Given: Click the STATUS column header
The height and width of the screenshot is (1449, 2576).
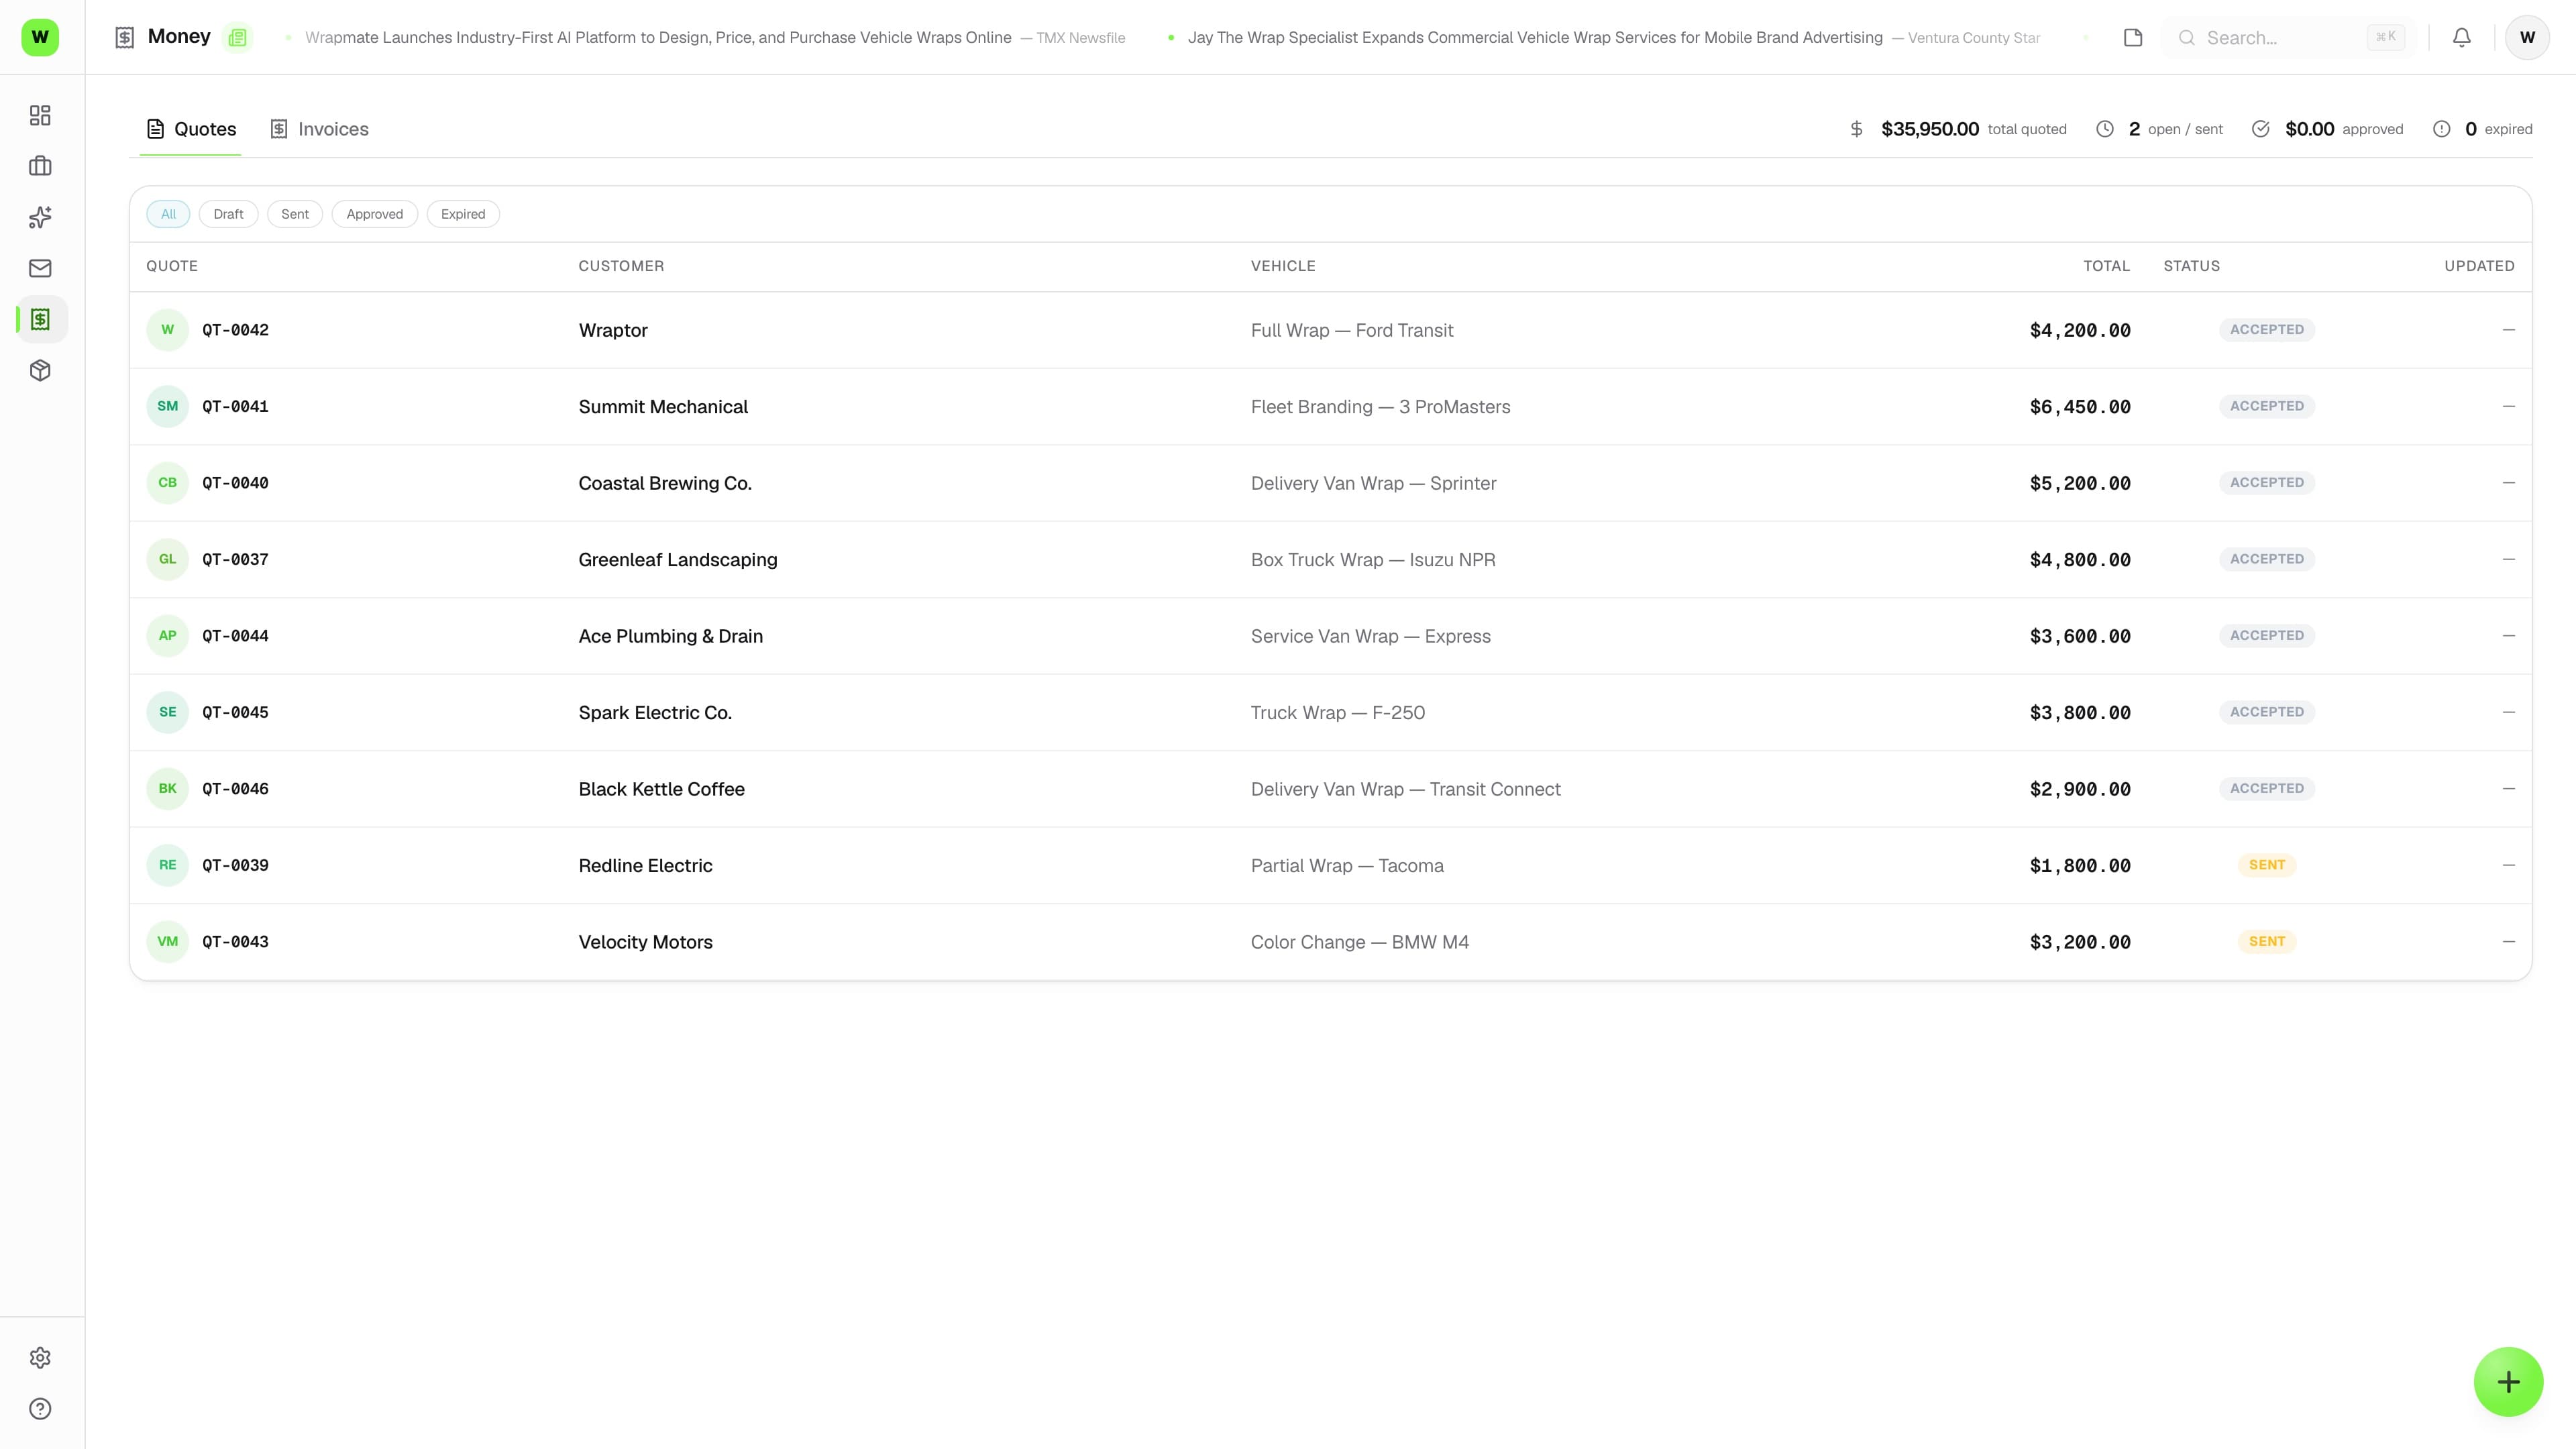Looking at the screenshot, I should point(2191,266).
